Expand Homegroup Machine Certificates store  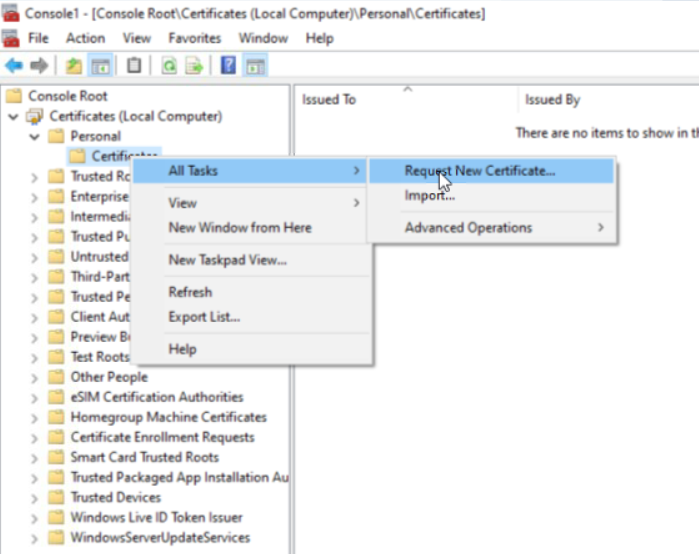coord(34,418)
